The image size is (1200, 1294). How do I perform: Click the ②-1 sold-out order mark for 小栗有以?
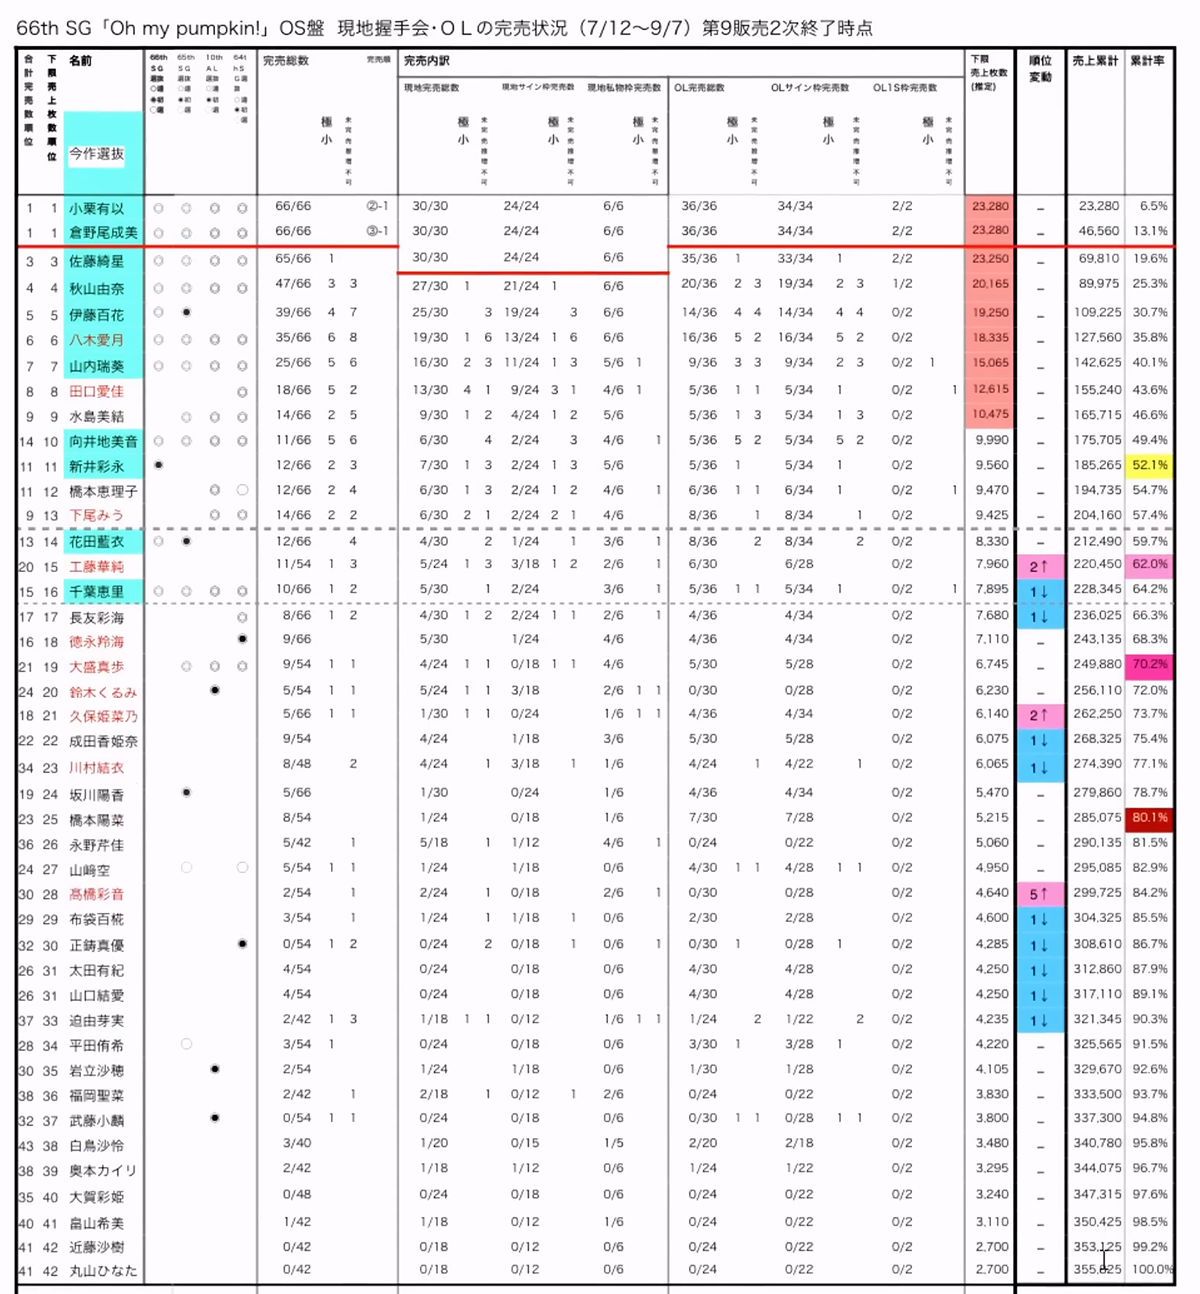pos(377,207)
